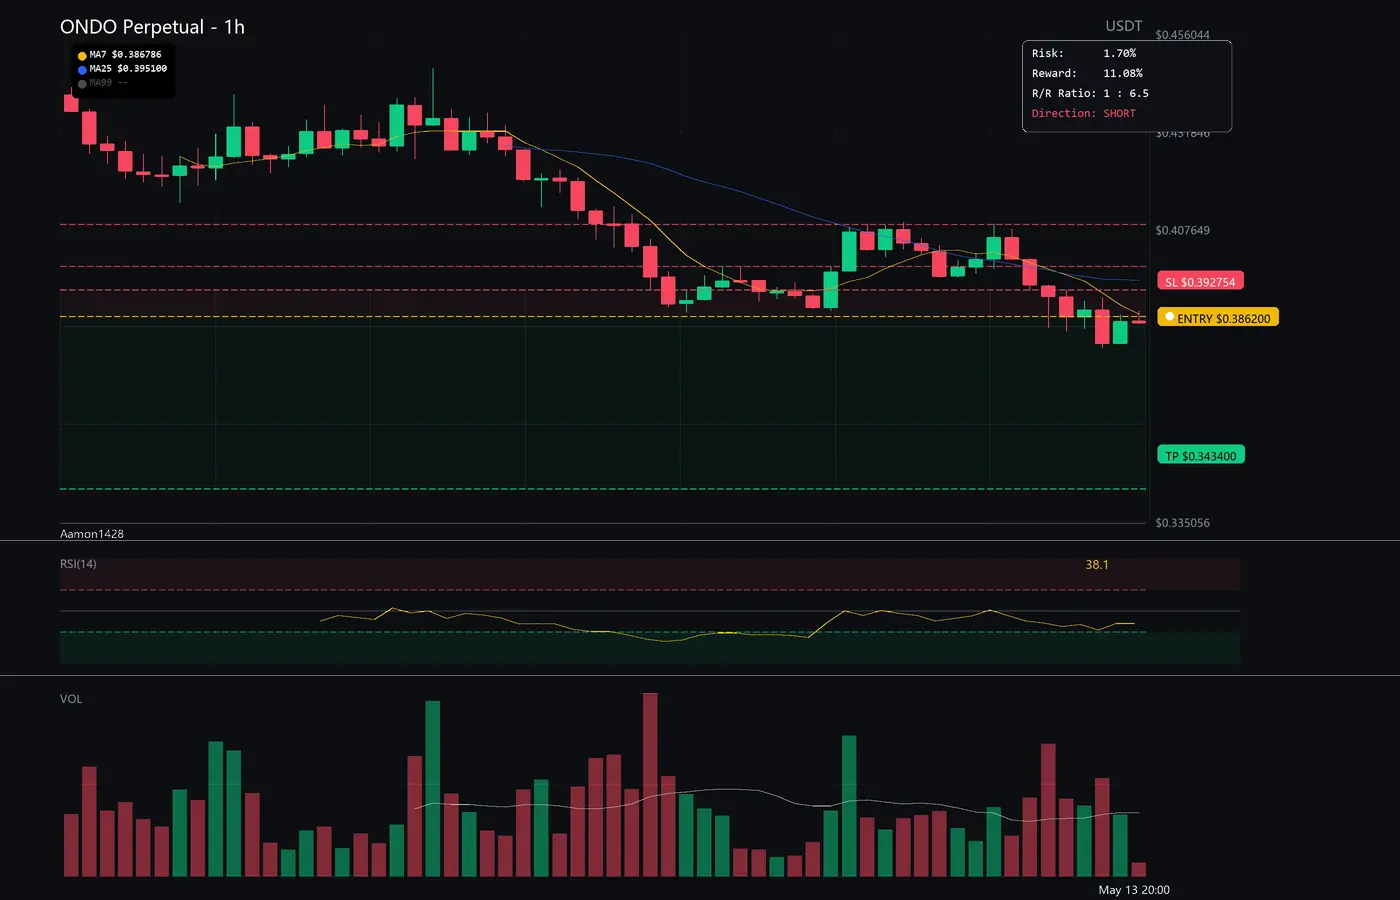Click the $0.335056 price axis label
The image size is (1400, 900).
(x=1182, y=523)
